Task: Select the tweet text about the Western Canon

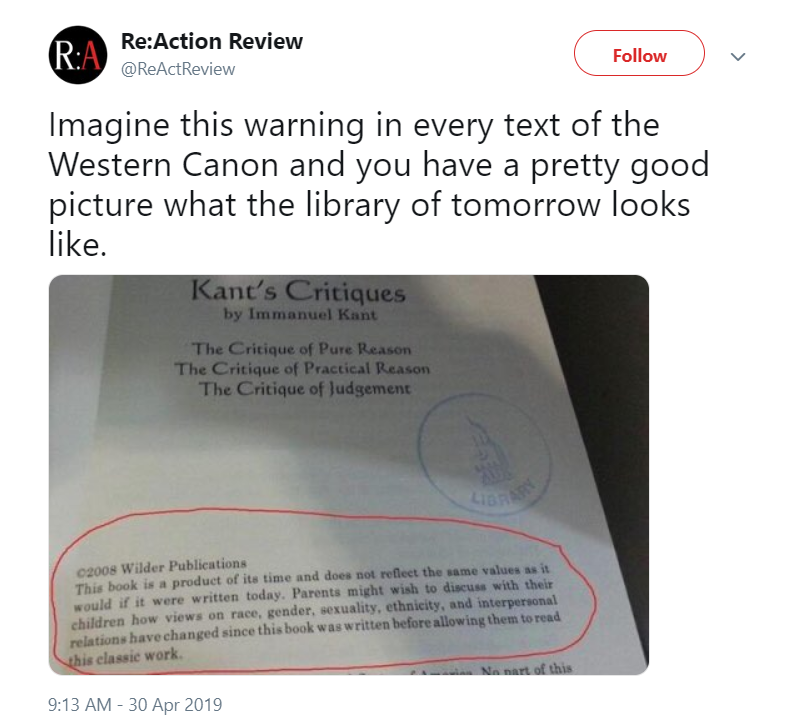Action: [378, 185]
